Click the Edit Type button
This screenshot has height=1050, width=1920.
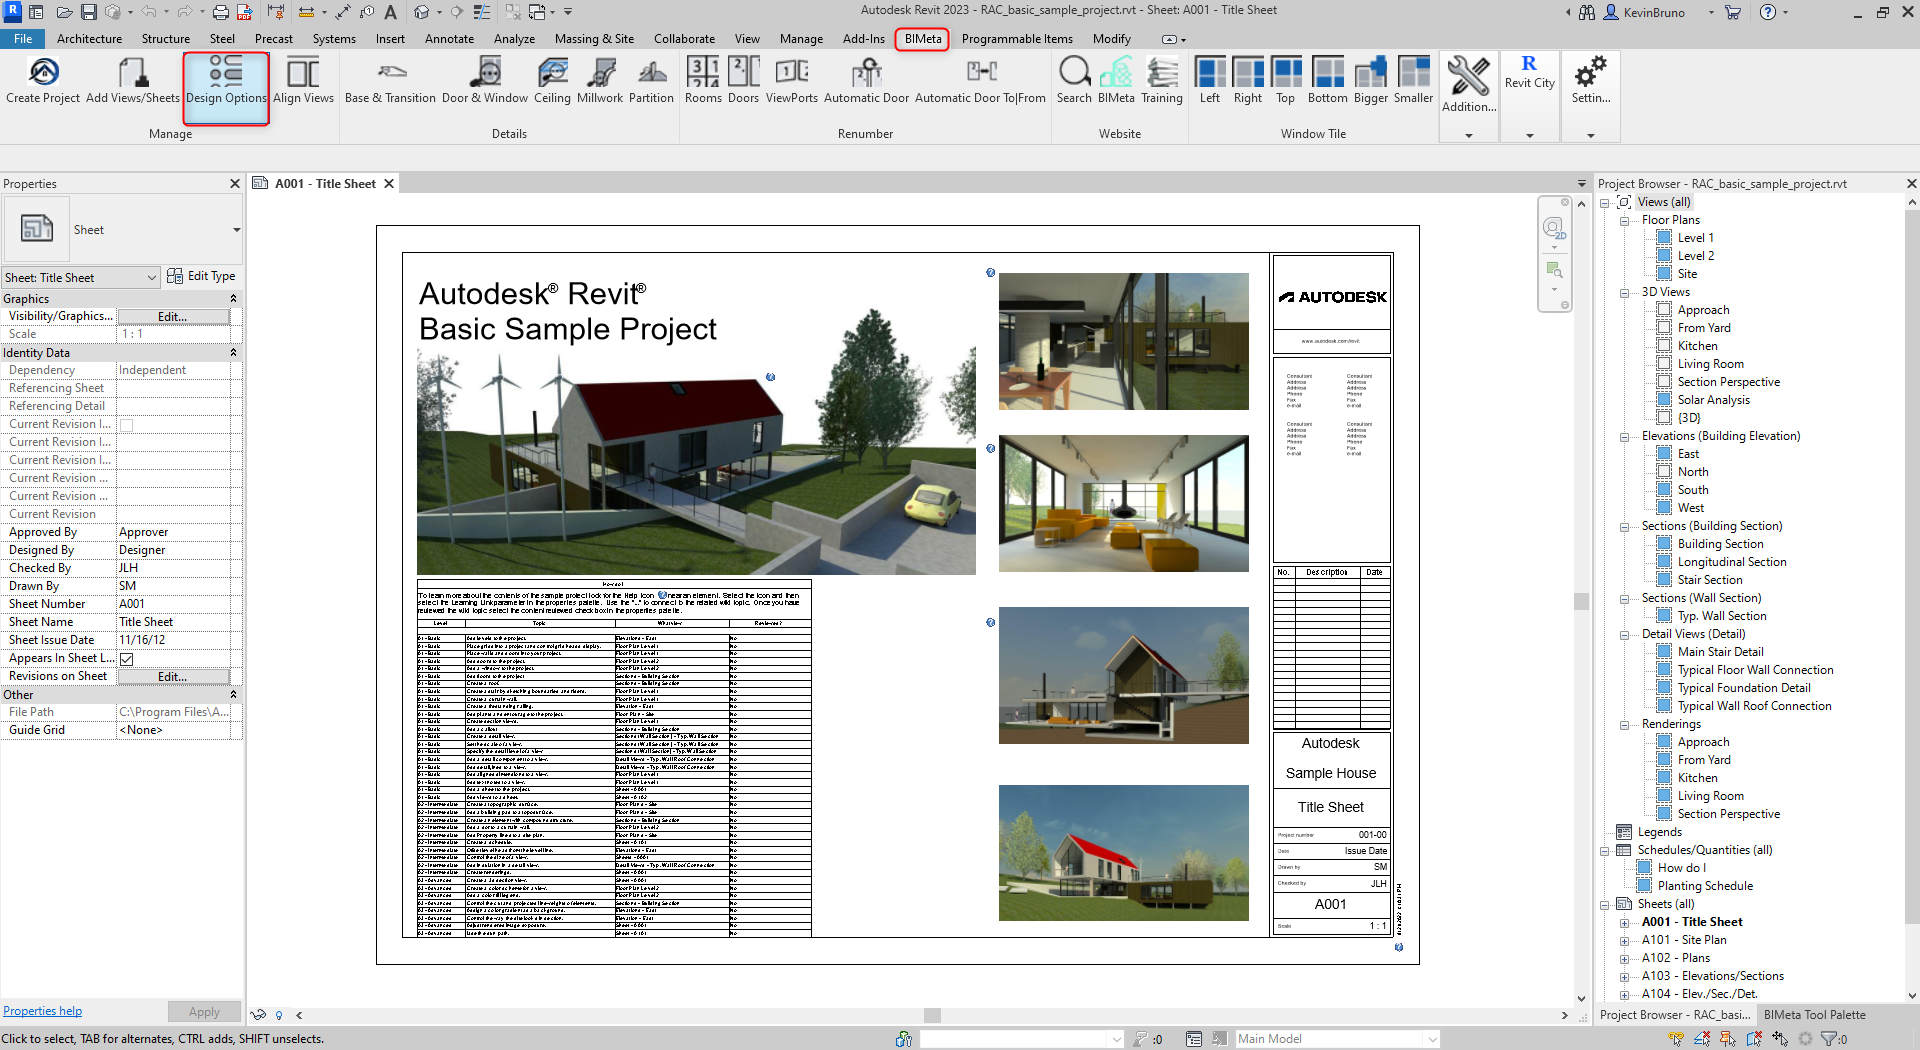(201, 276)
